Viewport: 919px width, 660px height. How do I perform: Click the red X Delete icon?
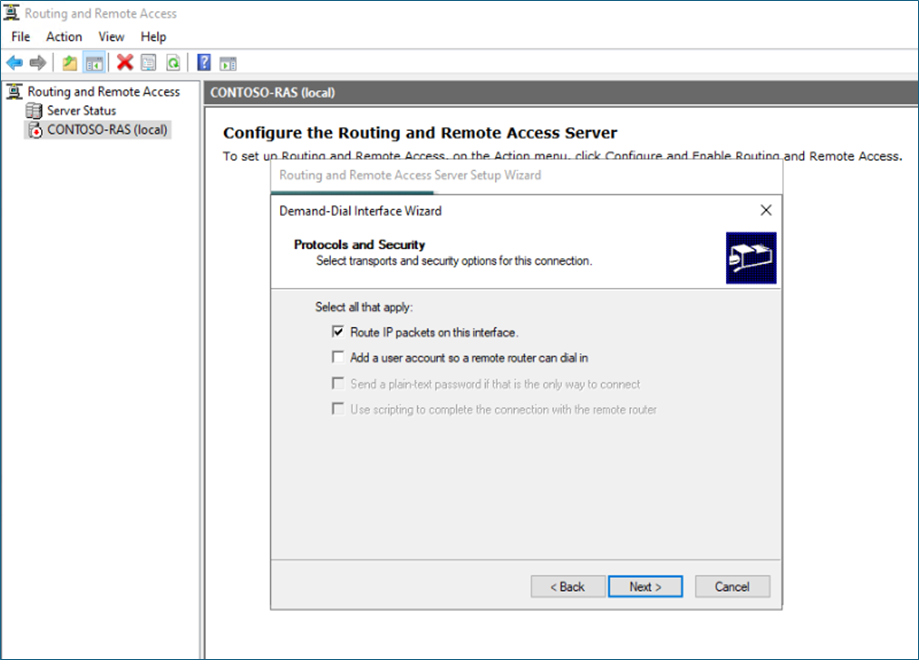pyautogui.click(x=125, y=63)
